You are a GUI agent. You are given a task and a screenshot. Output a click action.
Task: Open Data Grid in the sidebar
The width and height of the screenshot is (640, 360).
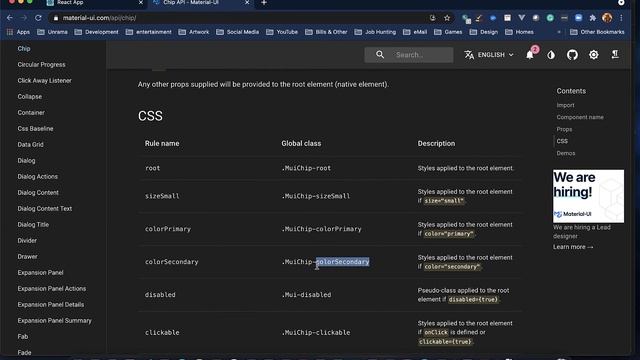click(30, 144)
